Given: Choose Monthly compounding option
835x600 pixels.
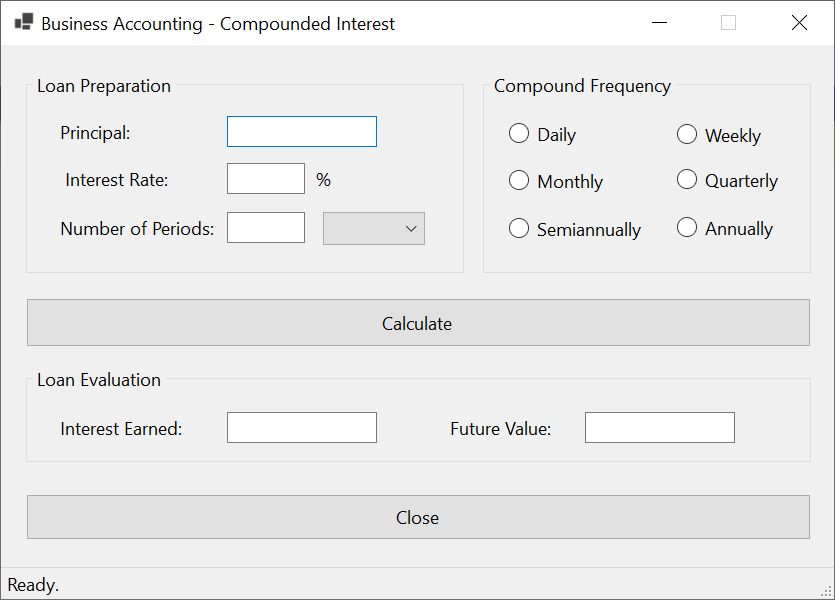Looking at the screenshot, I should pyautogui.click(x=555, y=180).
